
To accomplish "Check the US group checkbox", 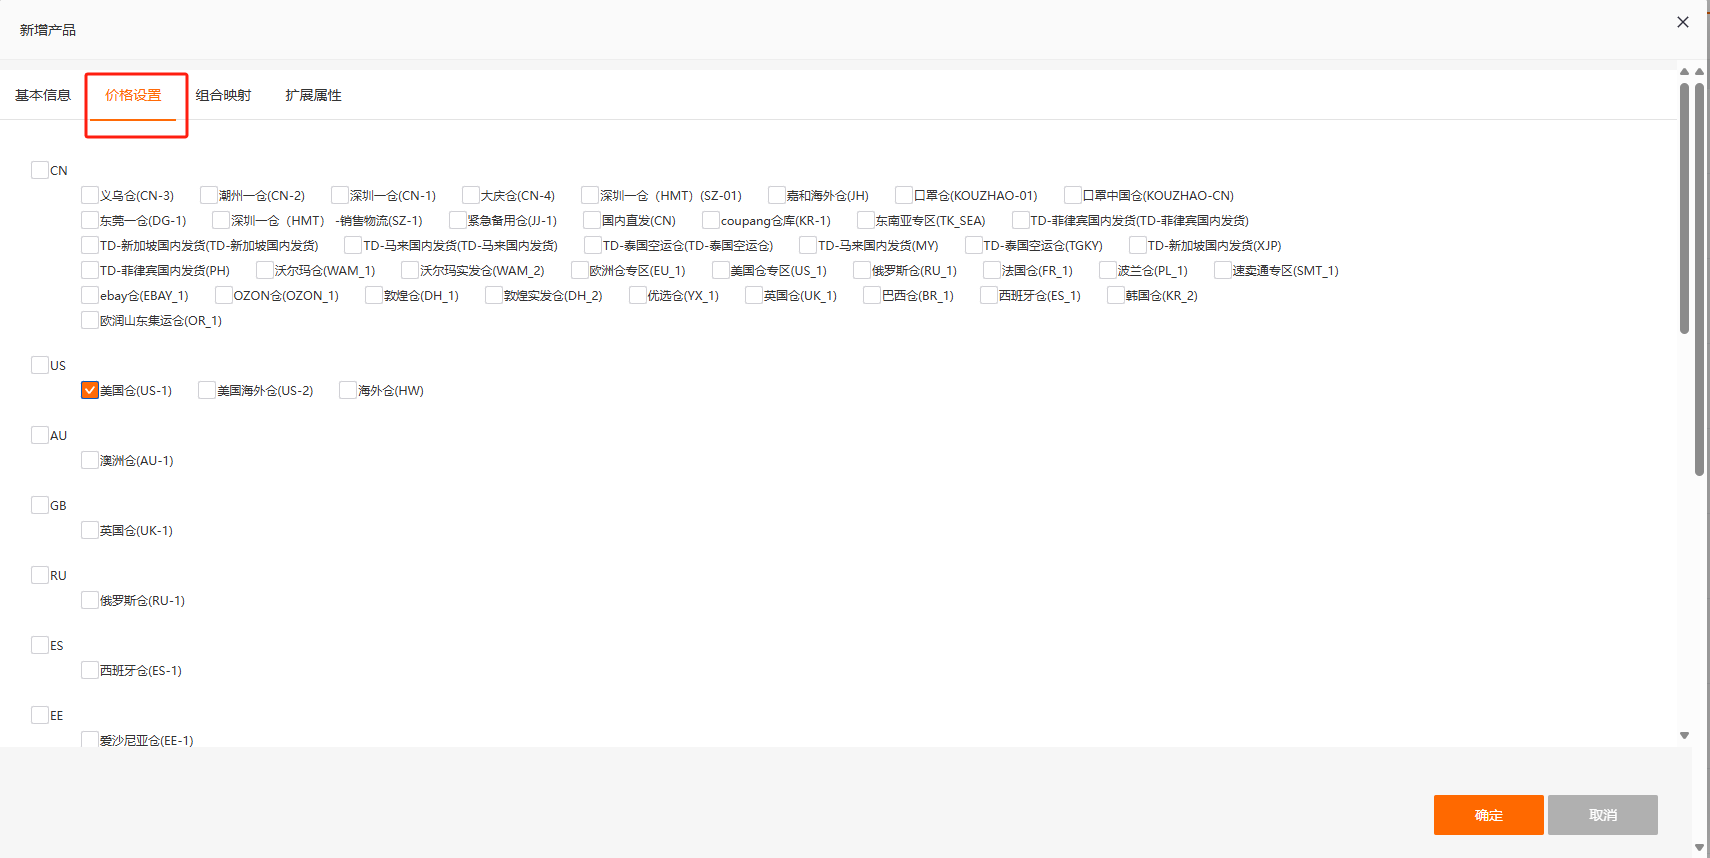I will (x=40, y=365).
